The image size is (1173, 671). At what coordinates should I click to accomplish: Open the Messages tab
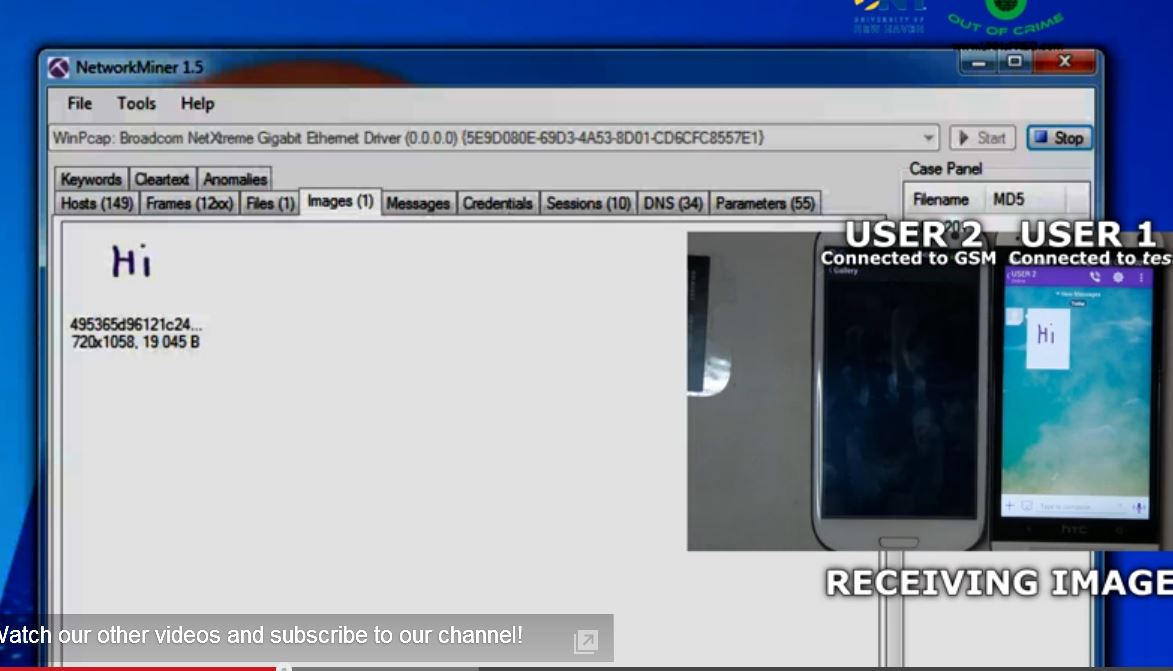pyautogui.click(x=417, y=204)
